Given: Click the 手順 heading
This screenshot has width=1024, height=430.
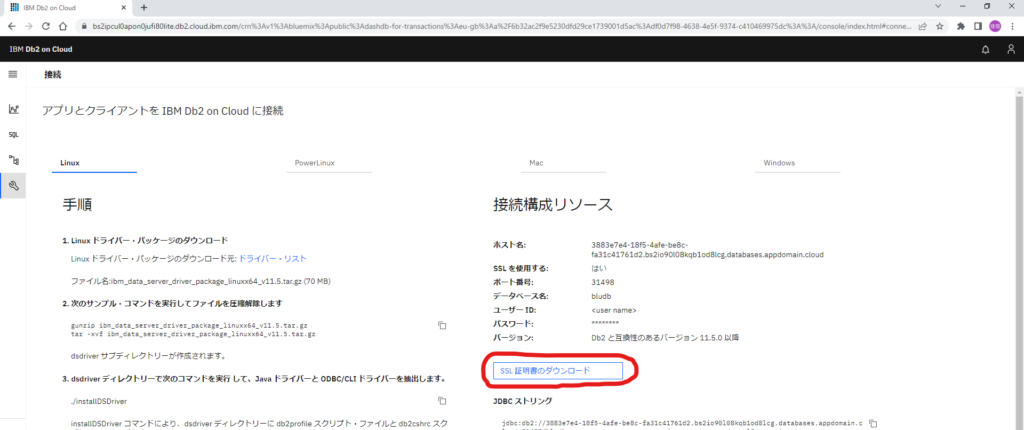Looking at the screenshot, I should [x=77, y=205].
